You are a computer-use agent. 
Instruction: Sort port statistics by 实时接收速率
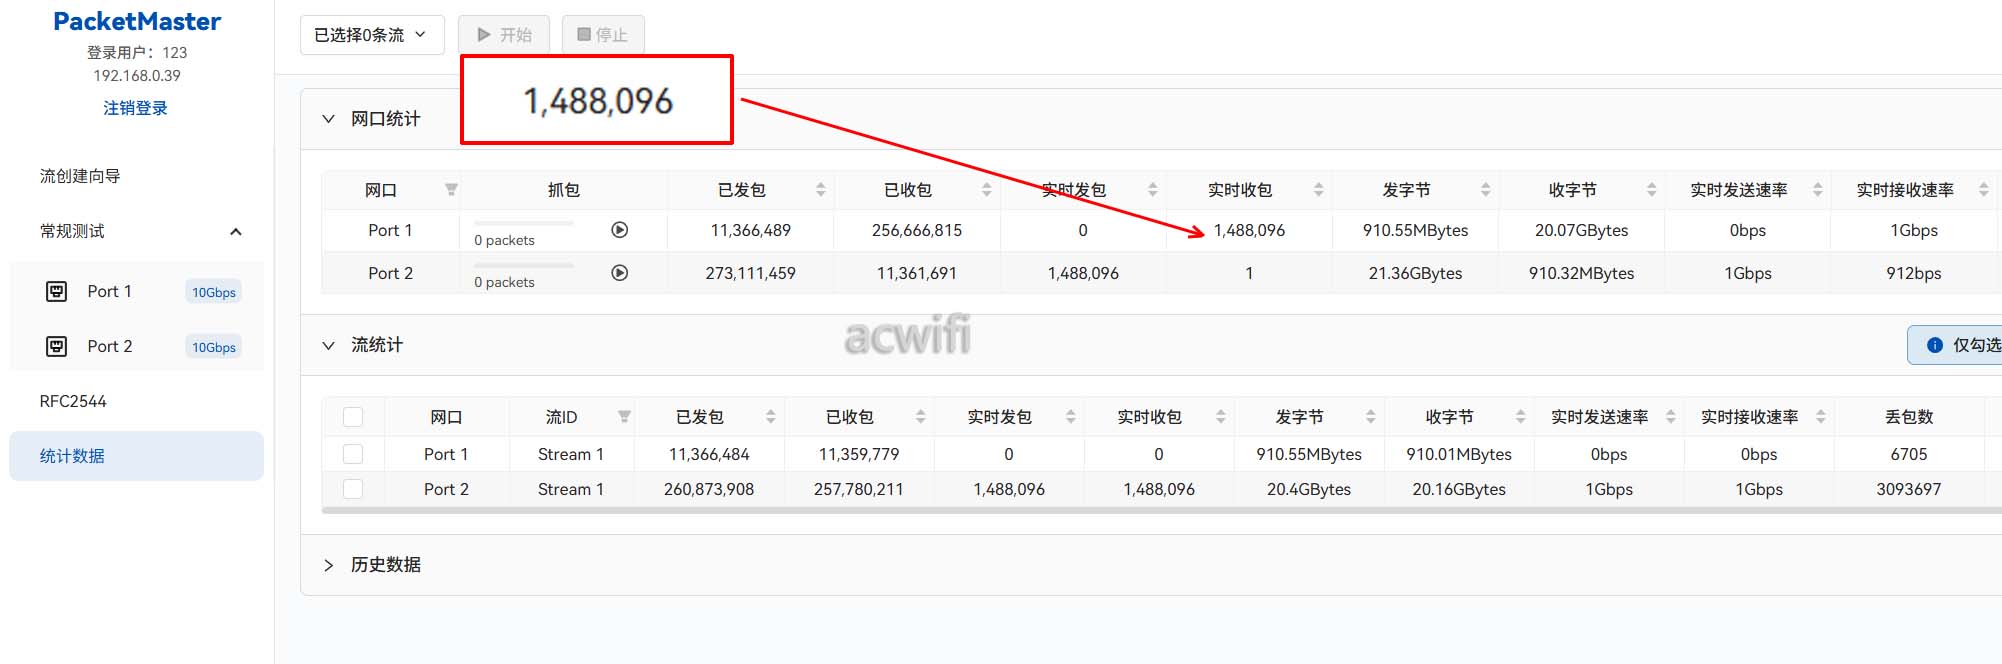tap(1983, 190)
